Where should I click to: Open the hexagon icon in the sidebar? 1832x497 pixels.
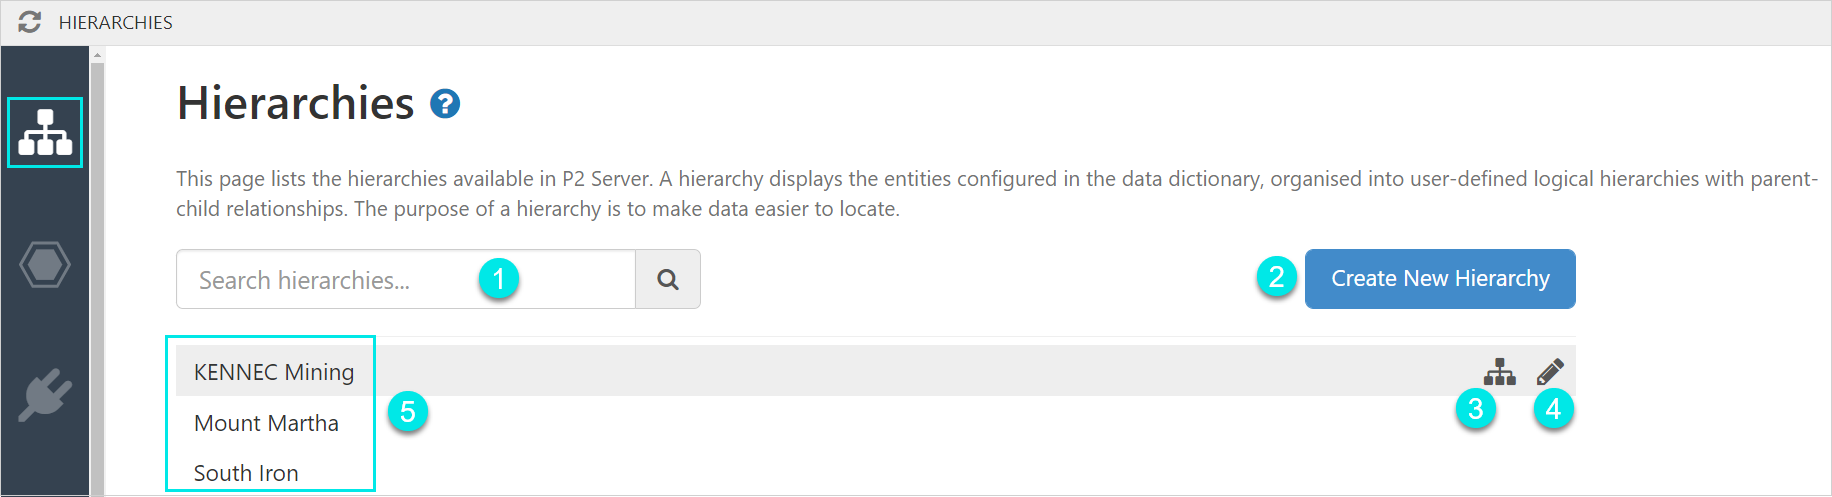(45, 265)
